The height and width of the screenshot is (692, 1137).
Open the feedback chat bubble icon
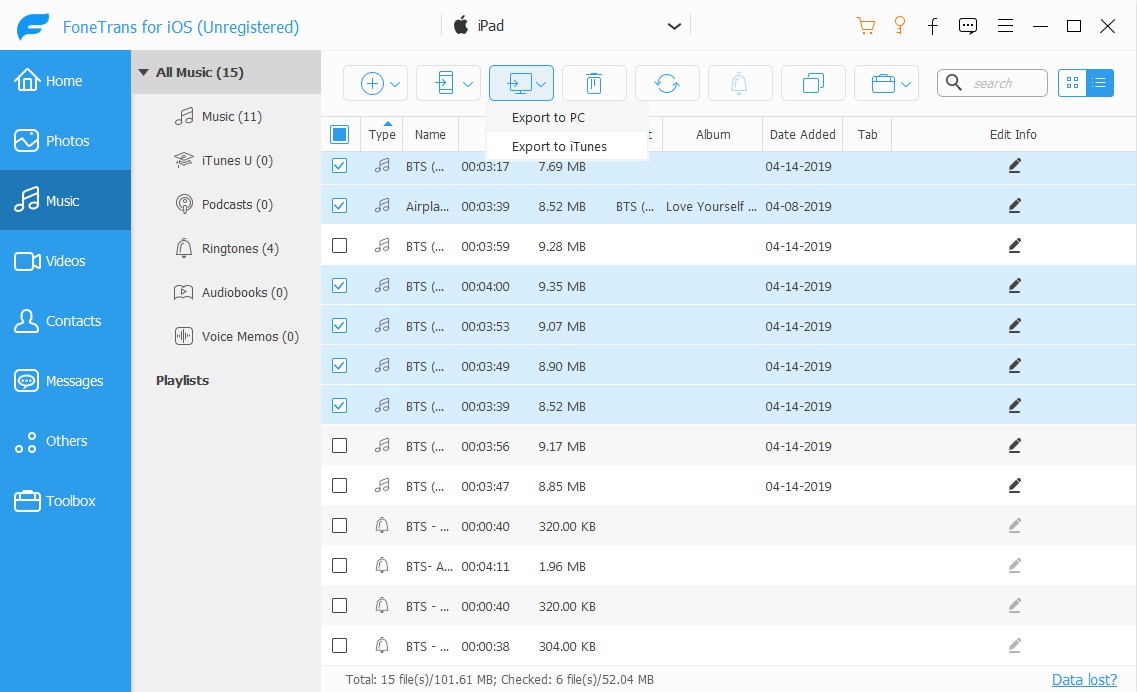[x=967, y=26]
